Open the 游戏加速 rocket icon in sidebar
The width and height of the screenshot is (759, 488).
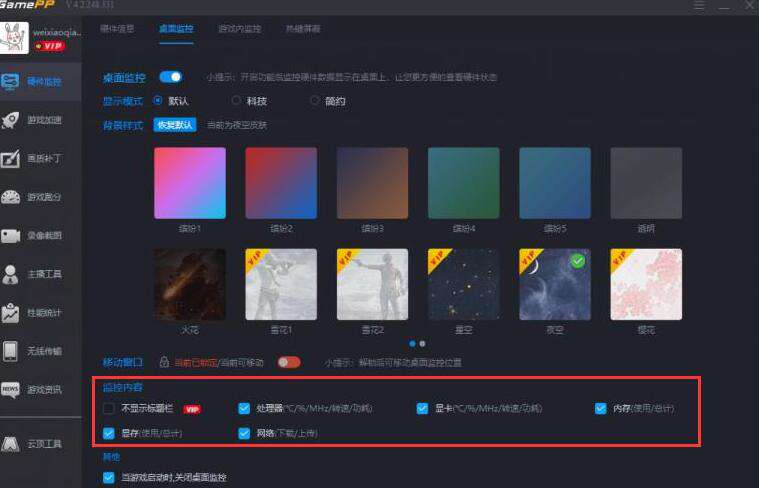[x=10, y=120]
